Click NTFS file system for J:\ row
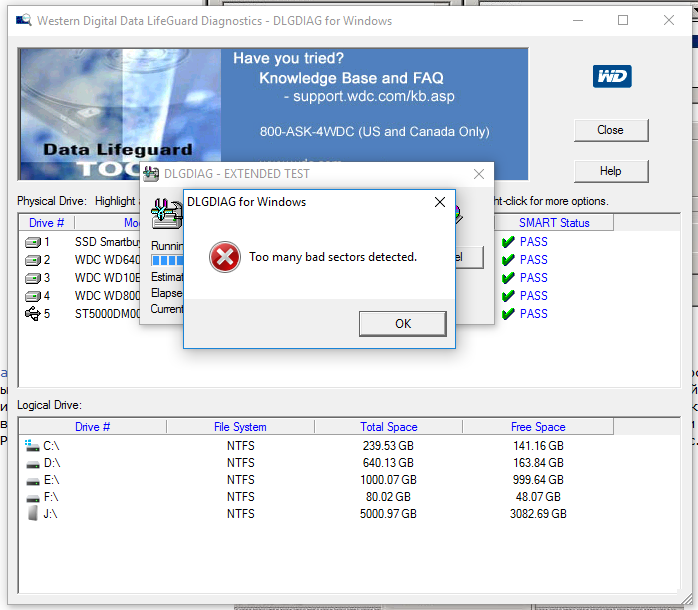Viewport: 698px width, 610px height. coord(241,514)
